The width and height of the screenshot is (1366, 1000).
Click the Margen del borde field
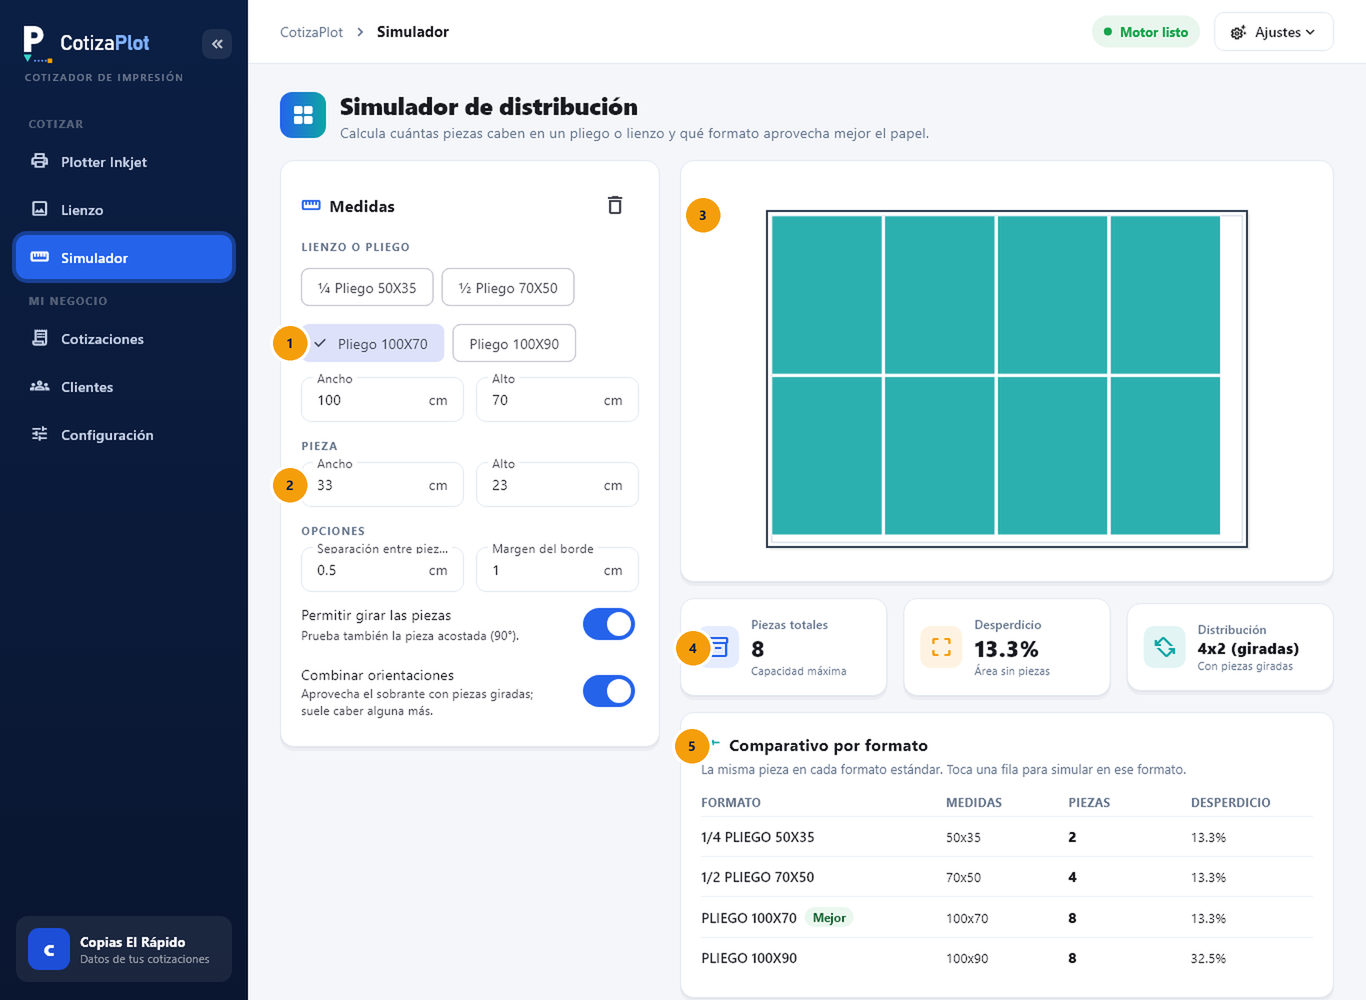[557, 570]
